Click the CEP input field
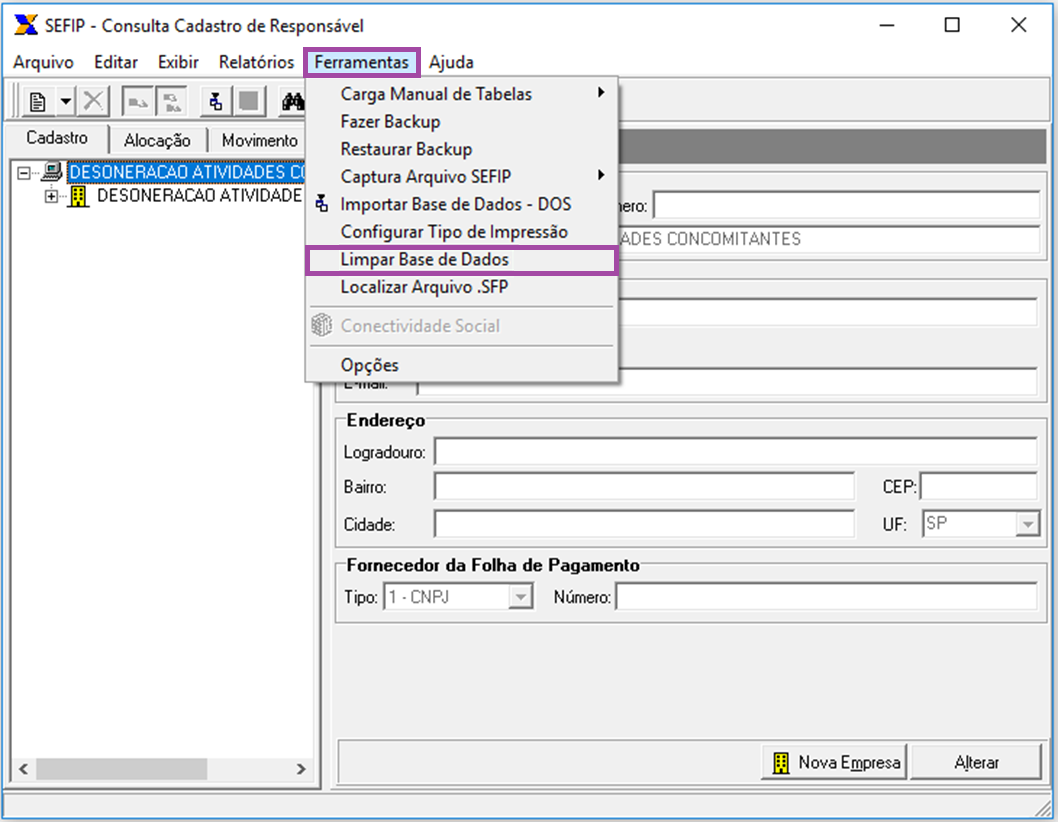 (x=979, y=487)
